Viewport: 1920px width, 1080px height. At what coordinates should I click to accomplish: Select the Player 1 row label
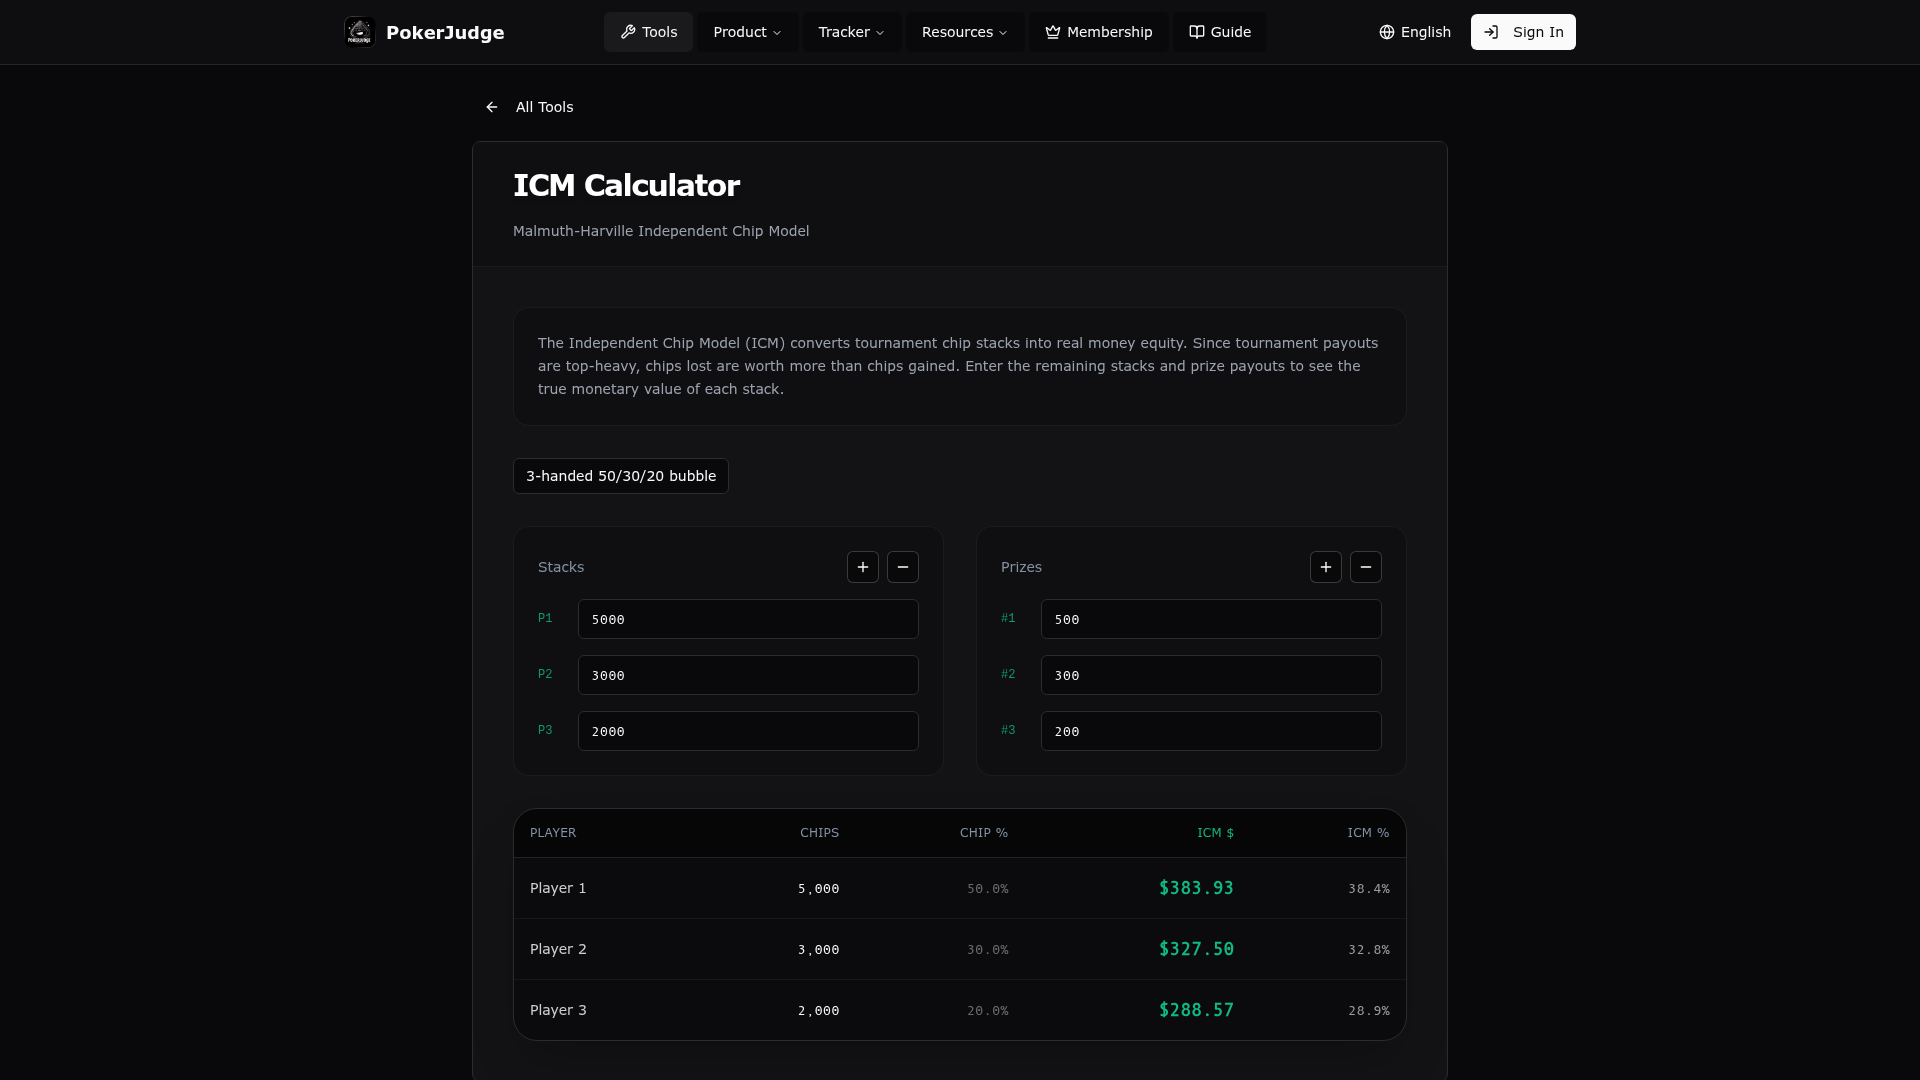pos(558,888)
